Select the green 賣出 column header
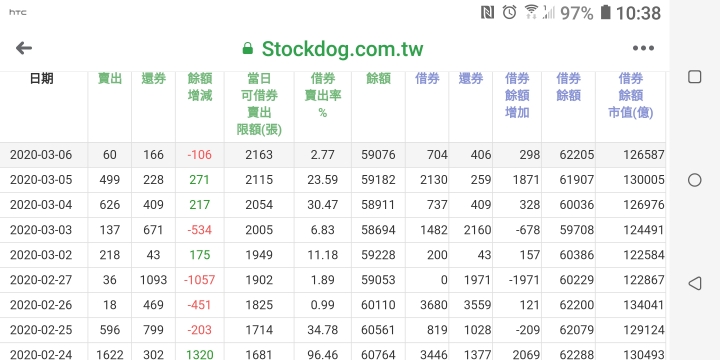The height and width of the screenshot is (360, 720). [110, 79]
